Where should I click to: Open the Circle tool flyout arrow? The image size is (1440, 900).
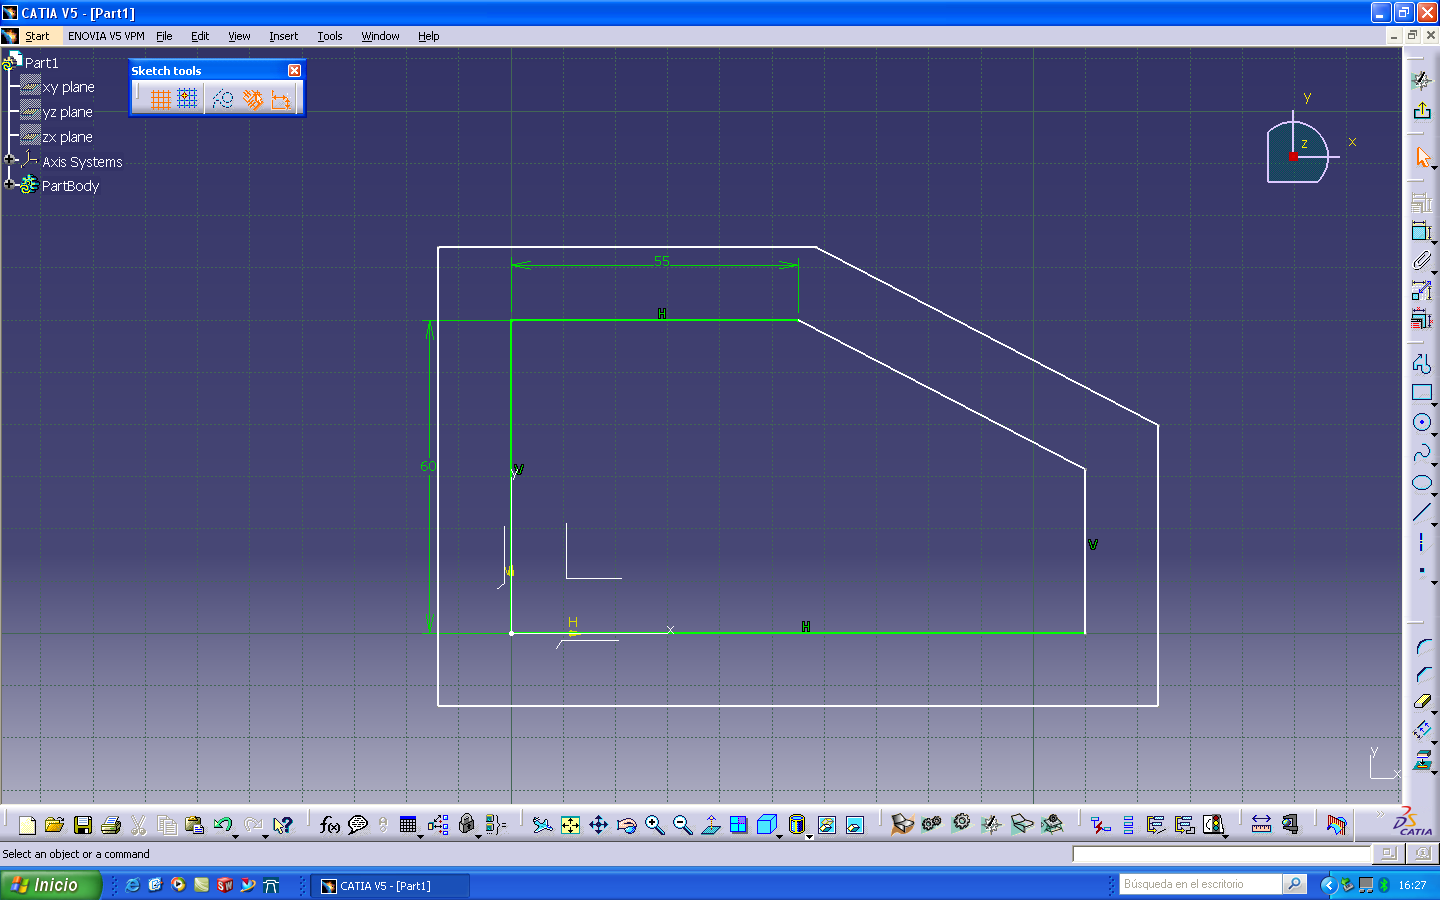pos(1434,434)
